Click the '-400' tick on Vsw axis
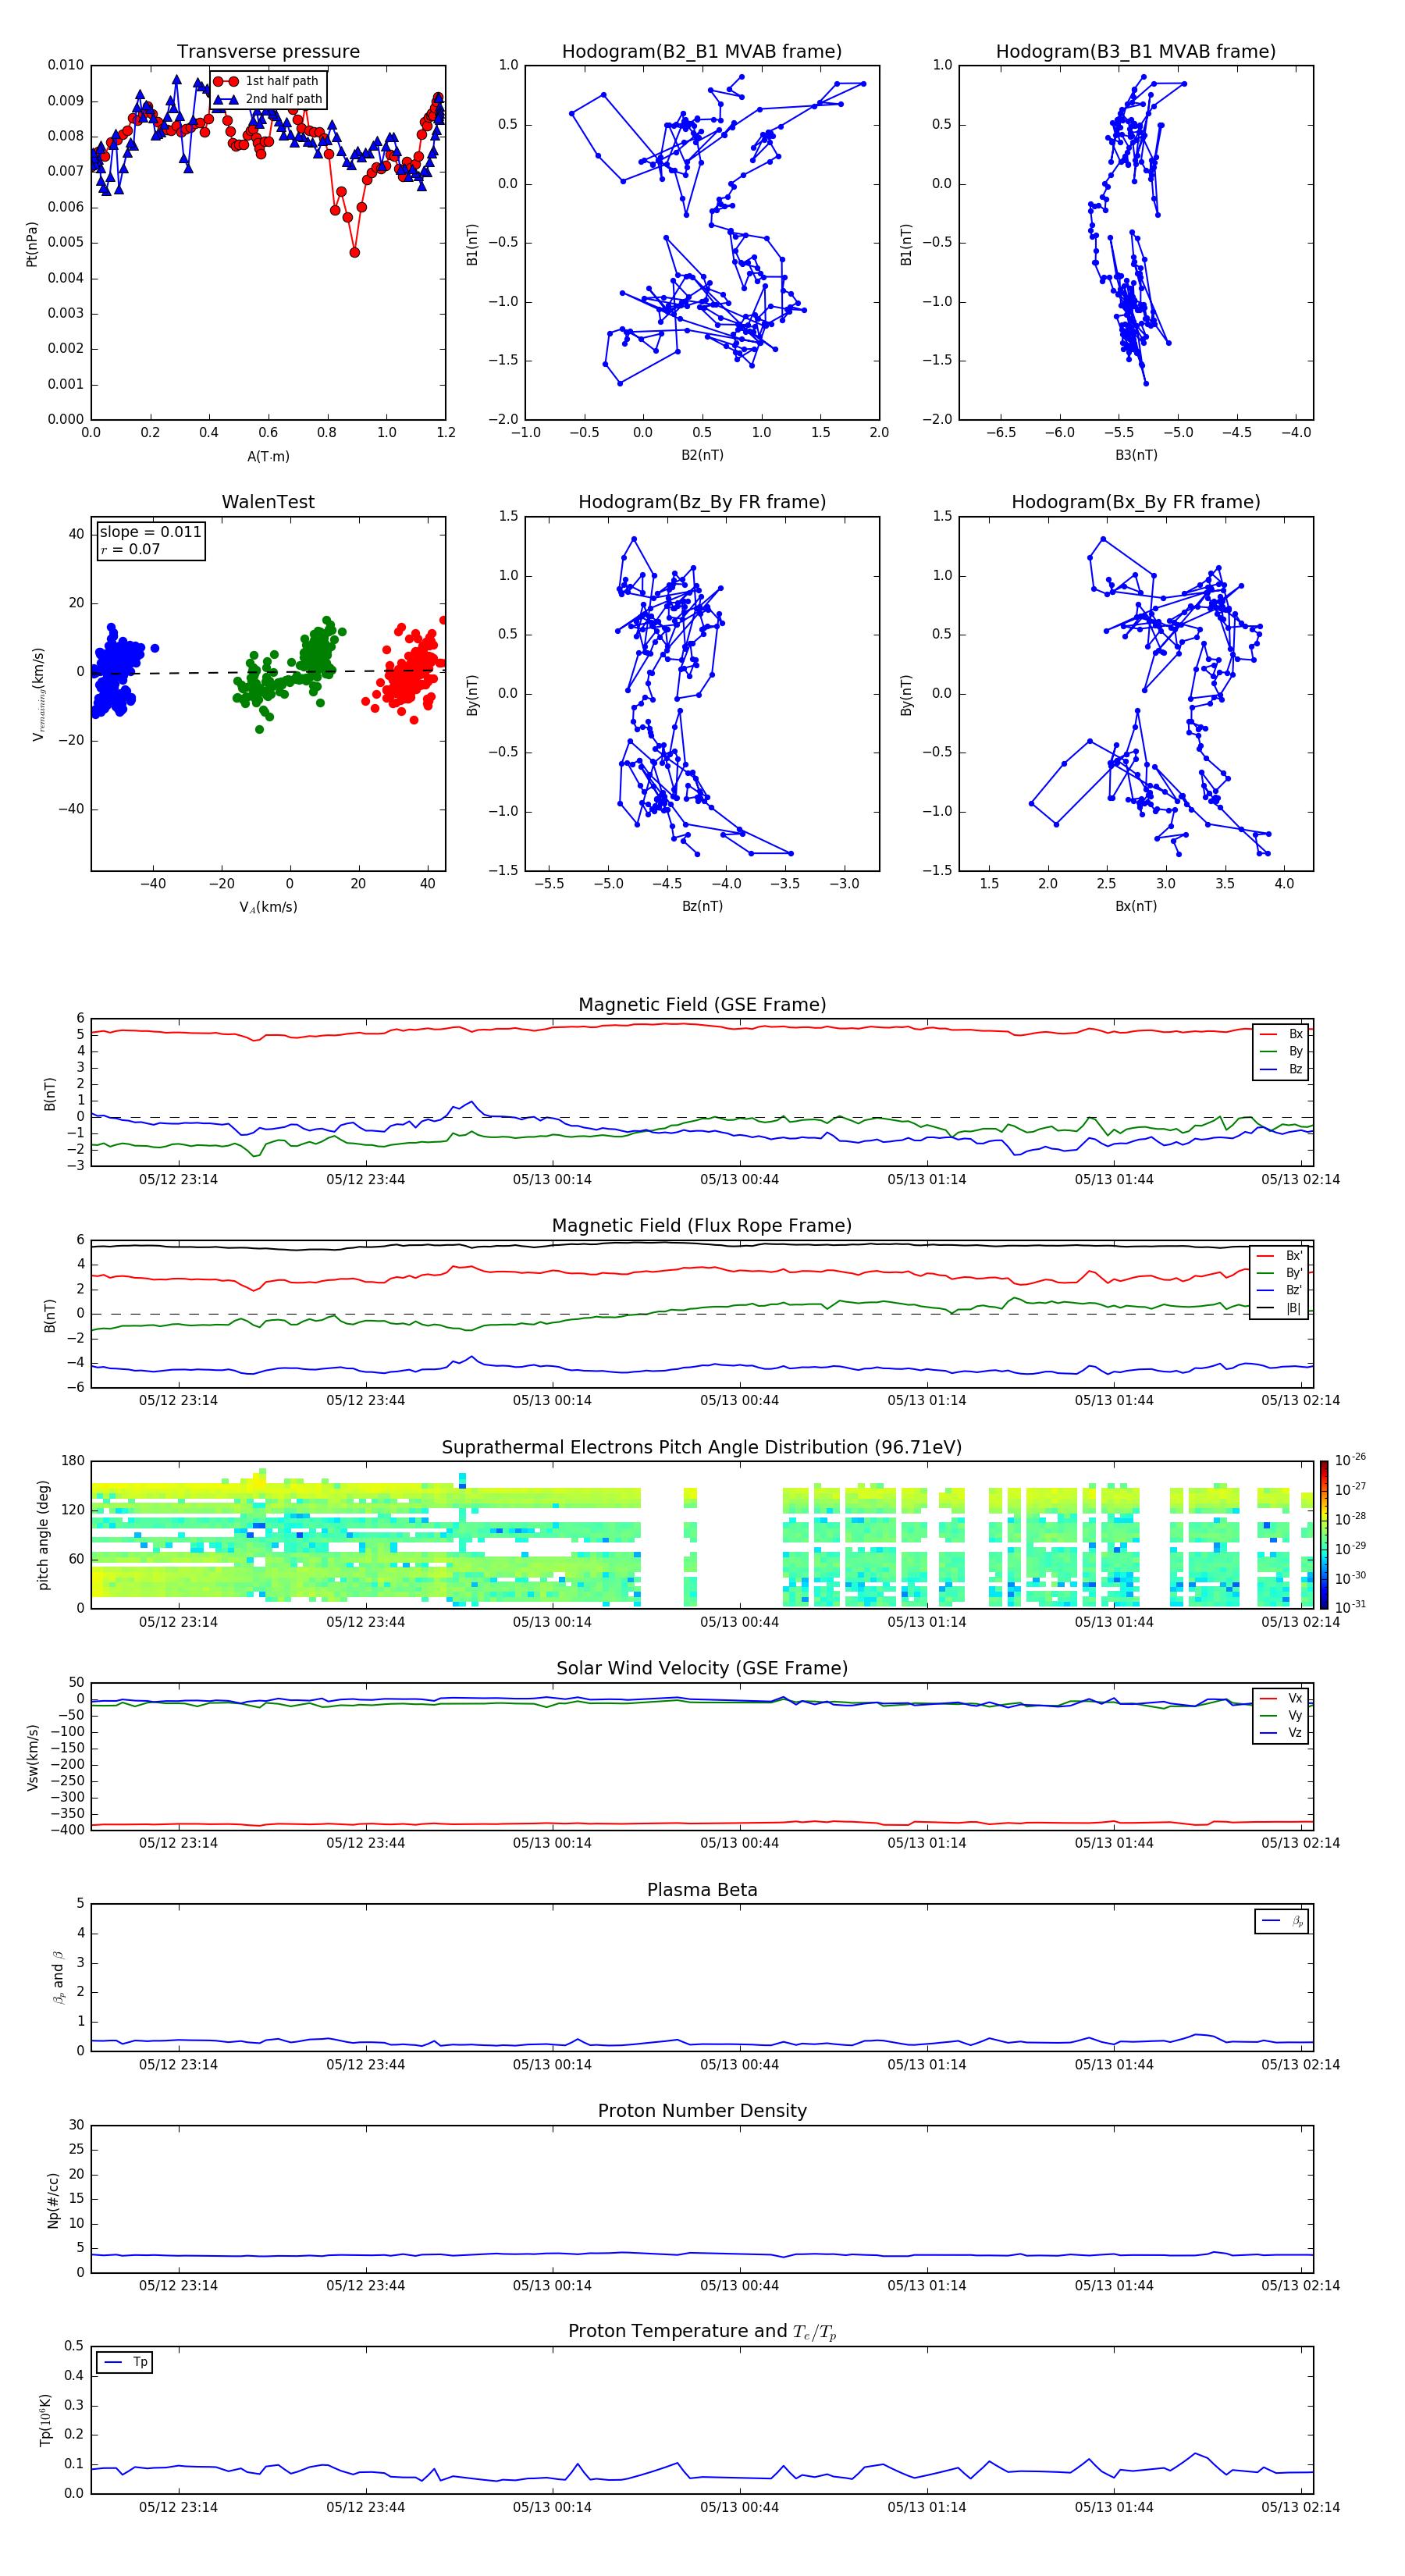1405x2576 pixels. coord(67,1830)
